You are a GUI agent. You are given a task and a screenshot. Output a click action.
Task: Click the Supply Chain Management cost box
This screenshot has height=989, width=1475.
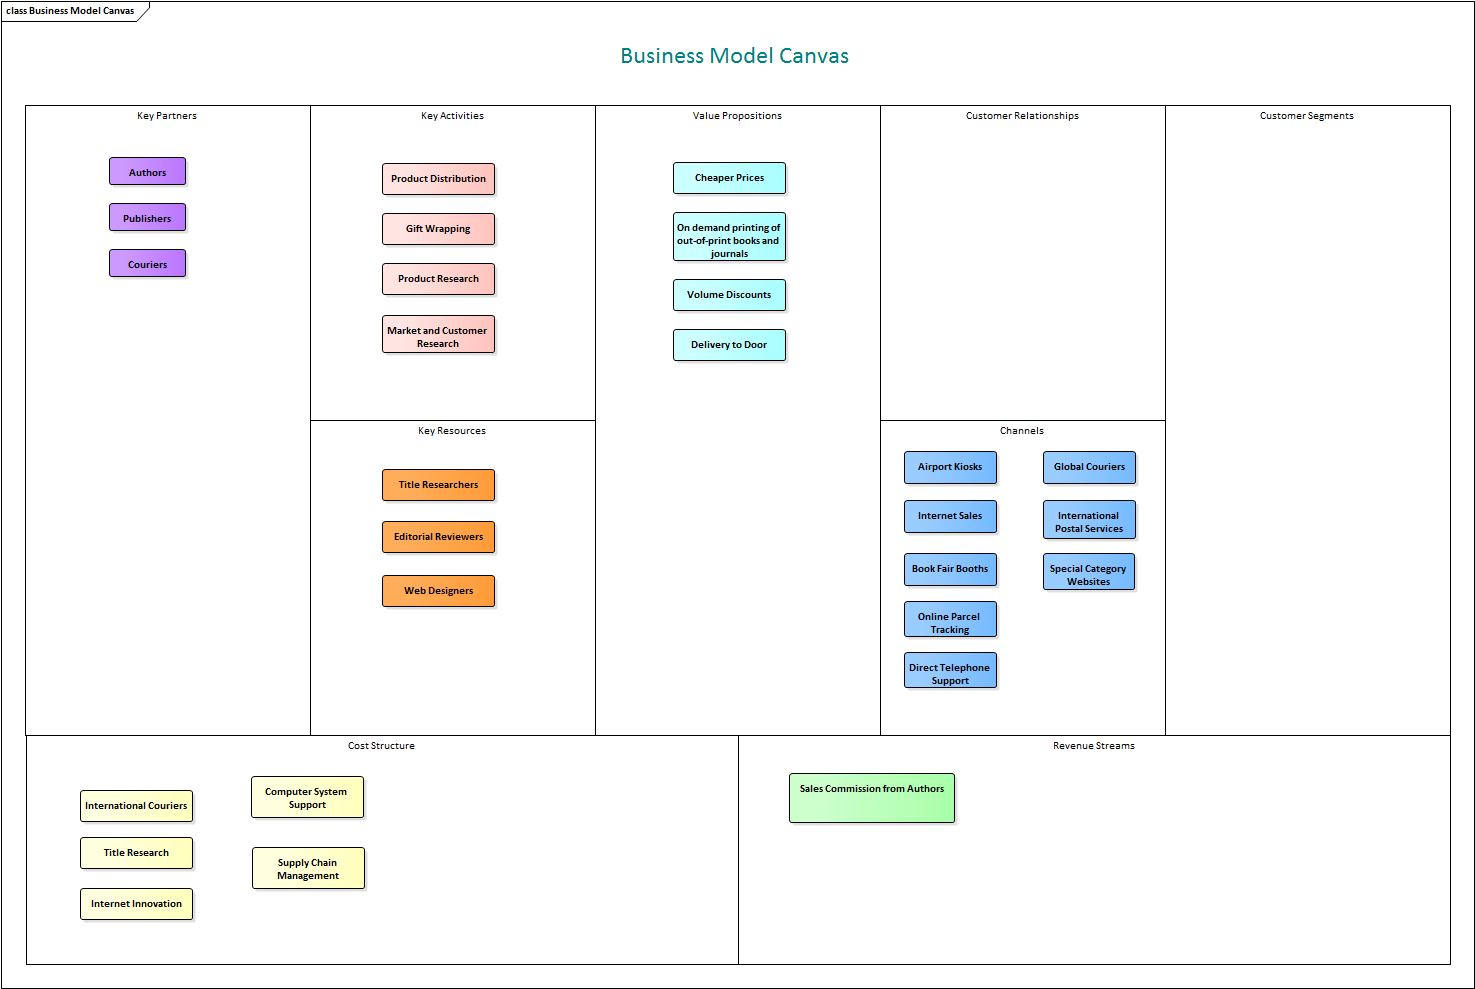[x=308, y=868]
